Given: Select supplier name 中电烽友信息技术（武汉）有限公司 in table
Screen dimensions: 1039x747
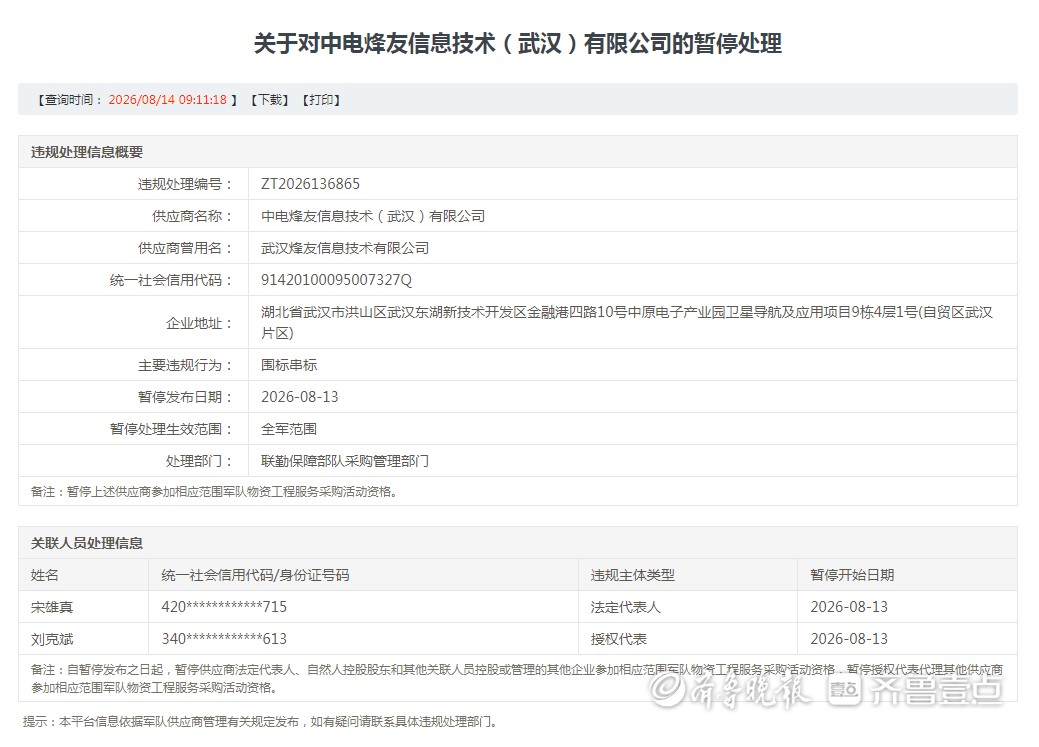Looking at the screenshot, I should pos(372,216).
